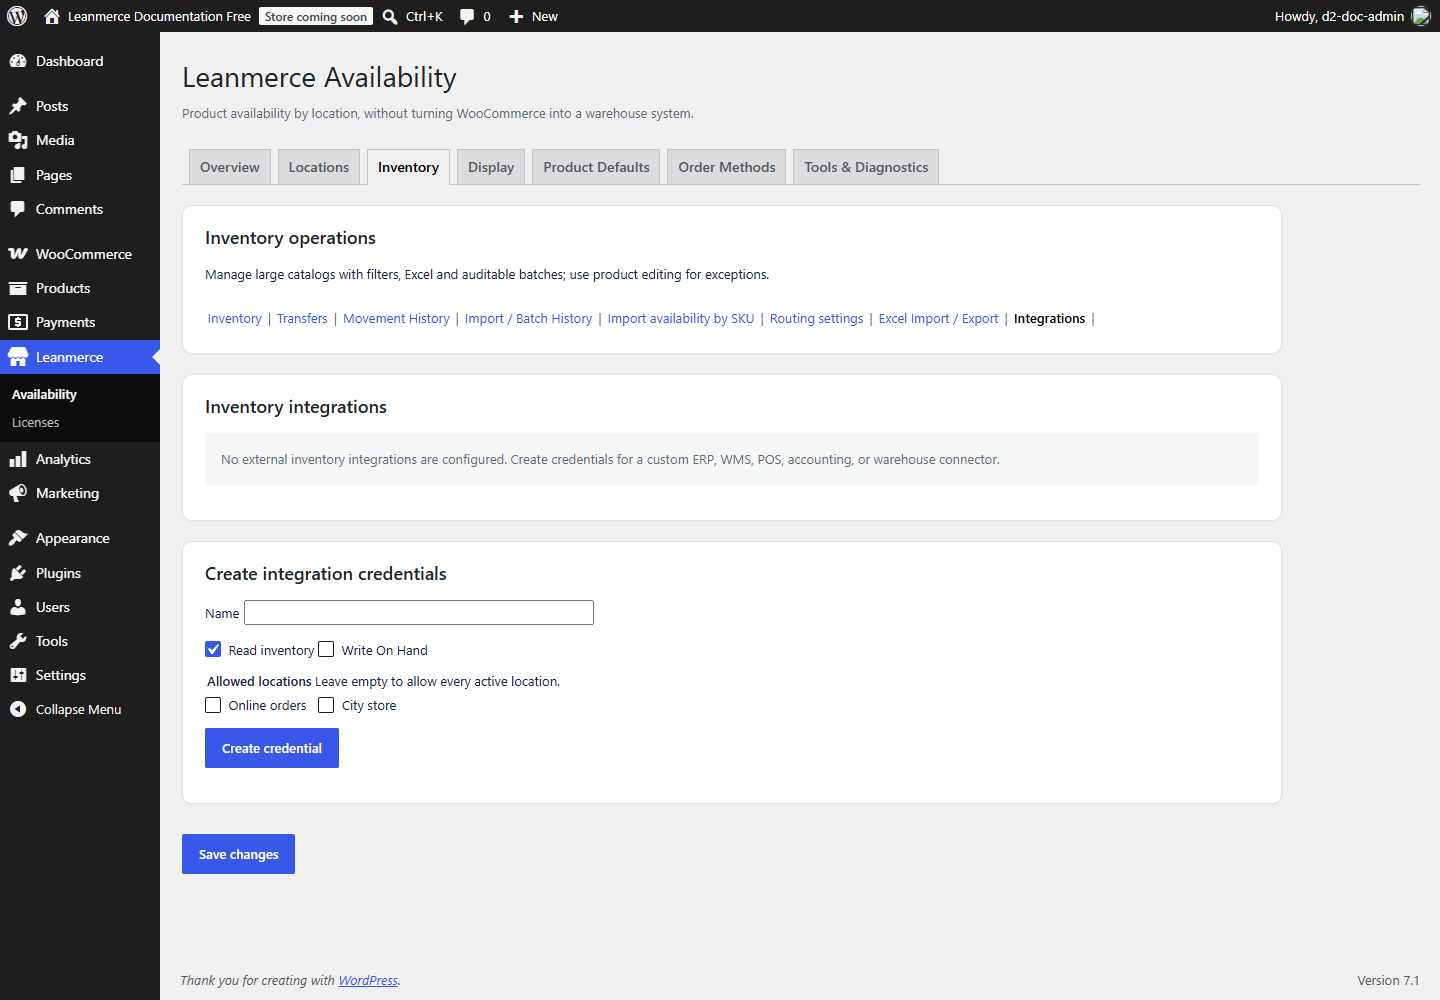Click the WooCommerce logo icon
This screenshot has width=1440, height=1000.
point(18,254)
